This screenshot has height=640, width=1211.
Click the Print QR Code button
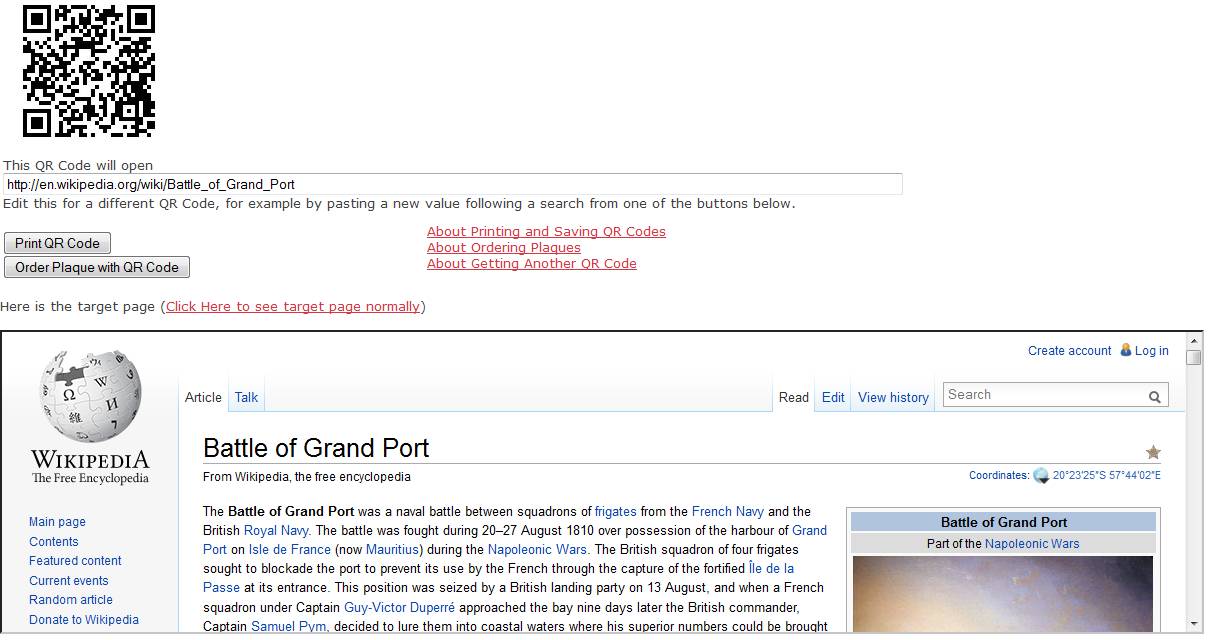57,243
